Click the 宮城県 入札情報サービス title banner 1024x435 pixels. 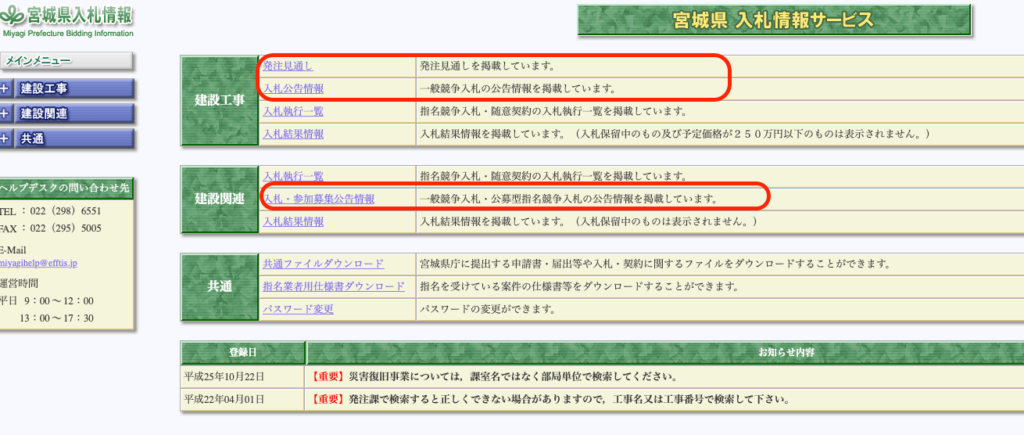775,21
